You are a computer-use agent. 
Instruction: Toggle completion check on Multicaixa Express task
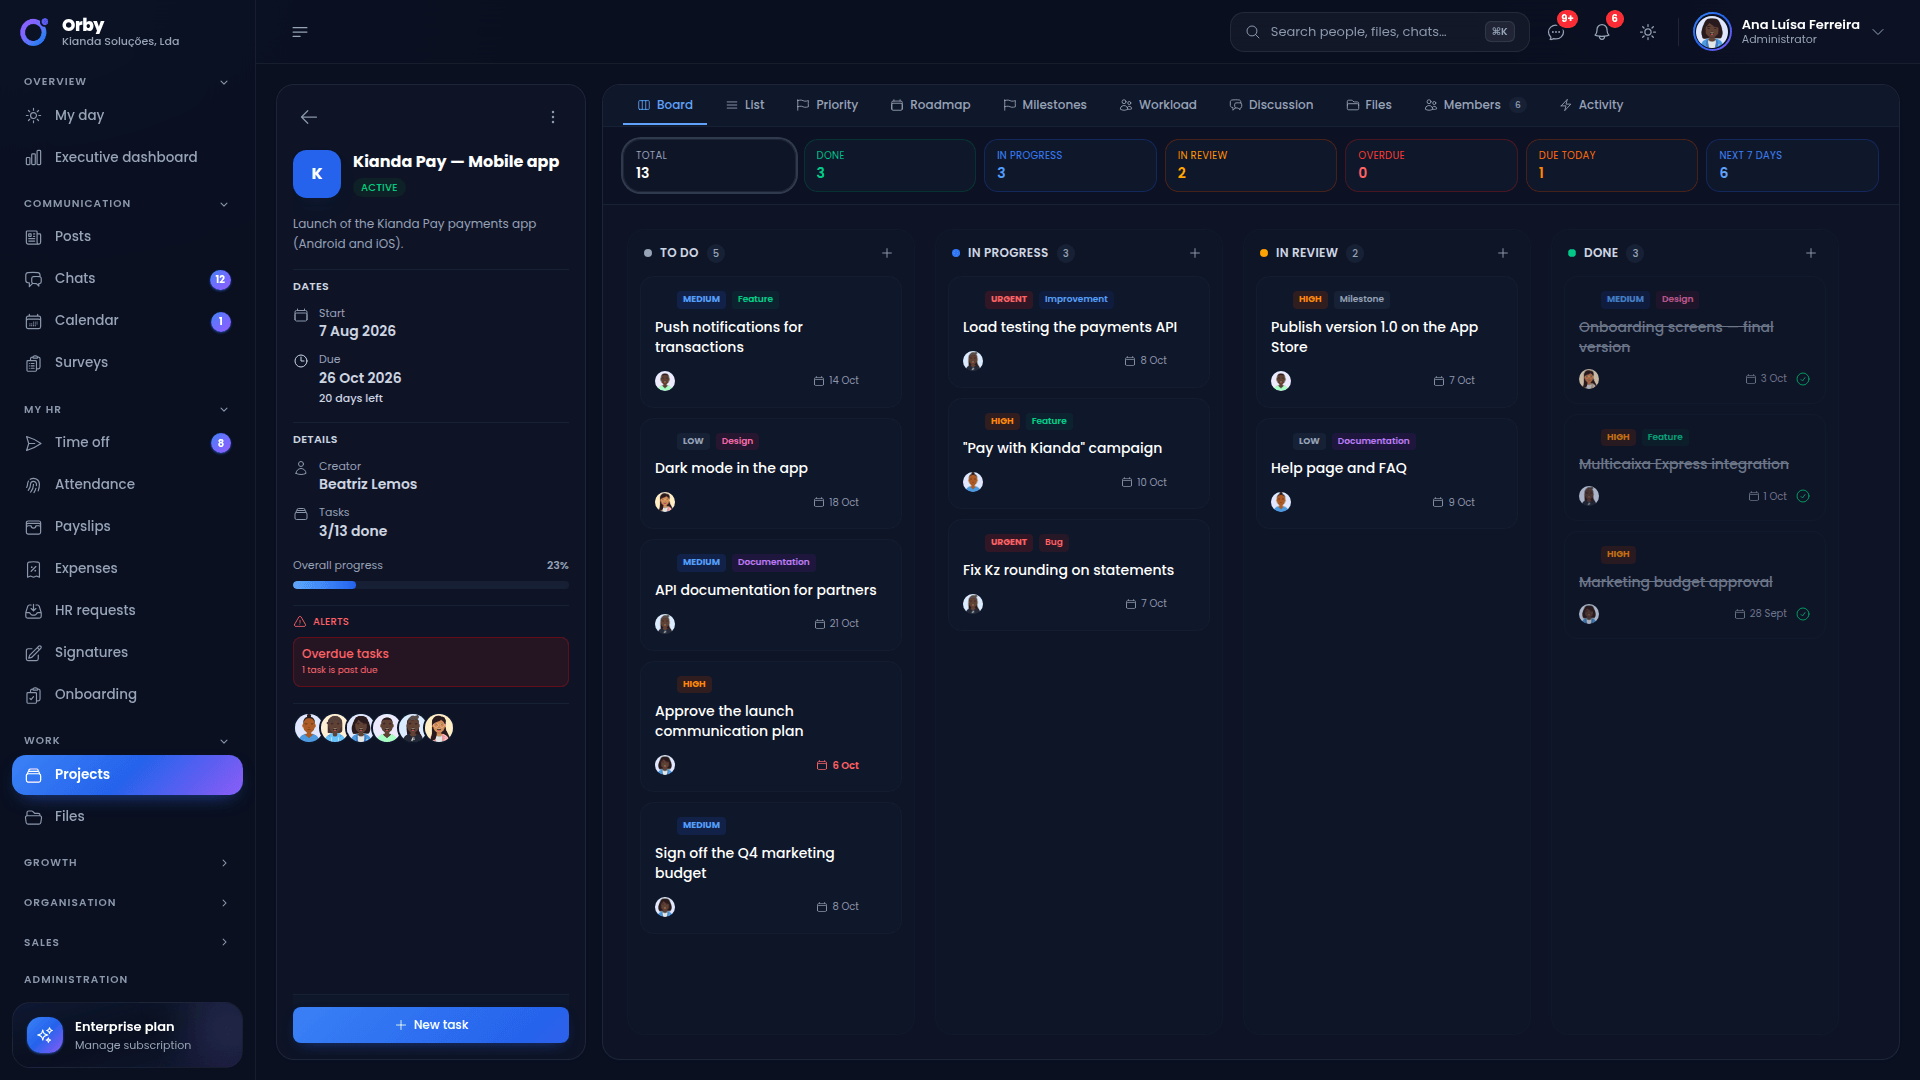click(x=1803, y=496)
